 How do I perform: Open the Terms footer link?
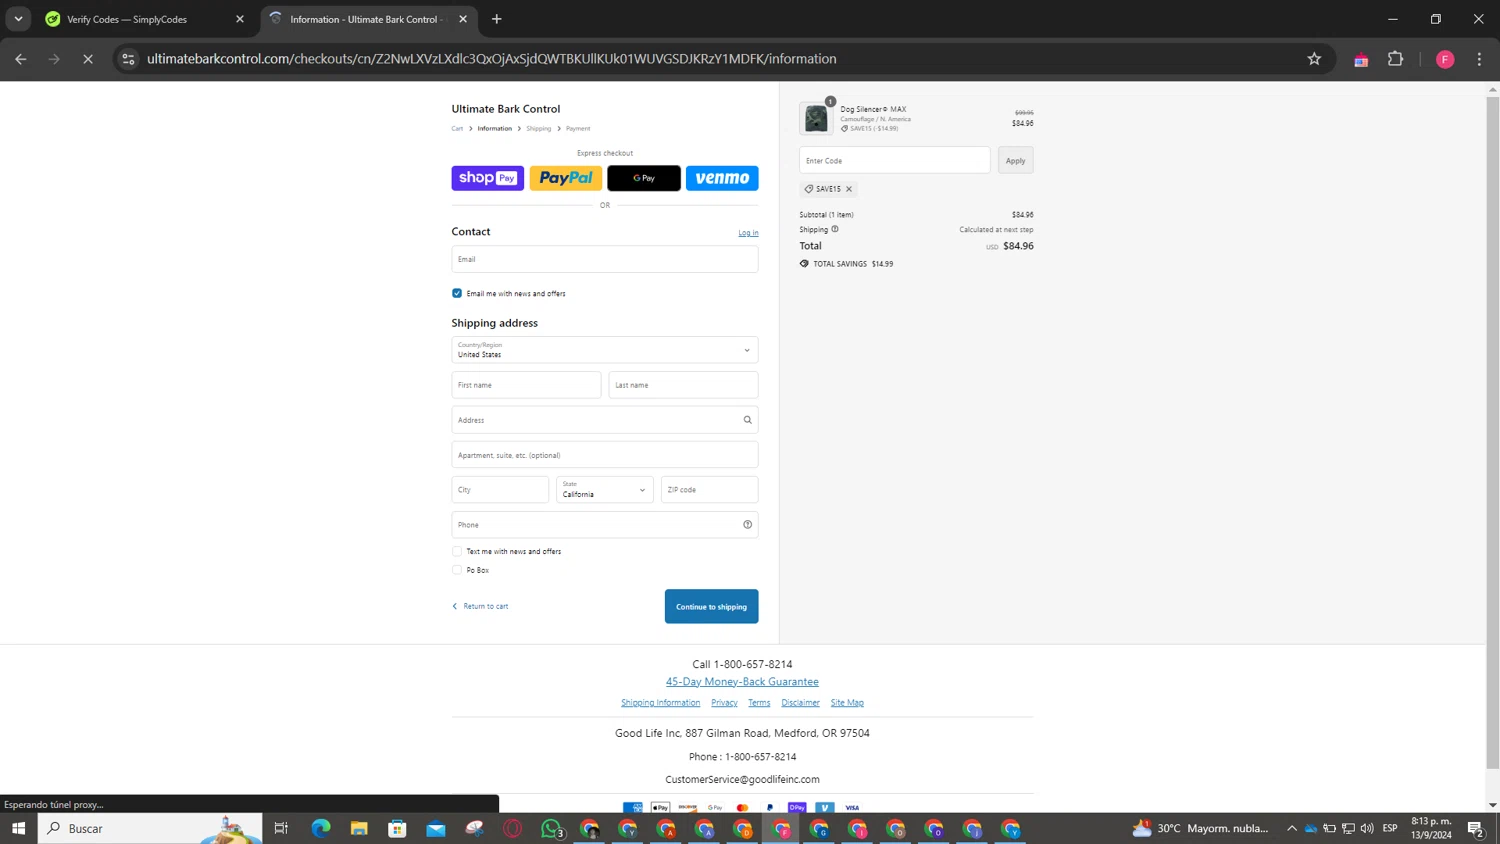759,703
